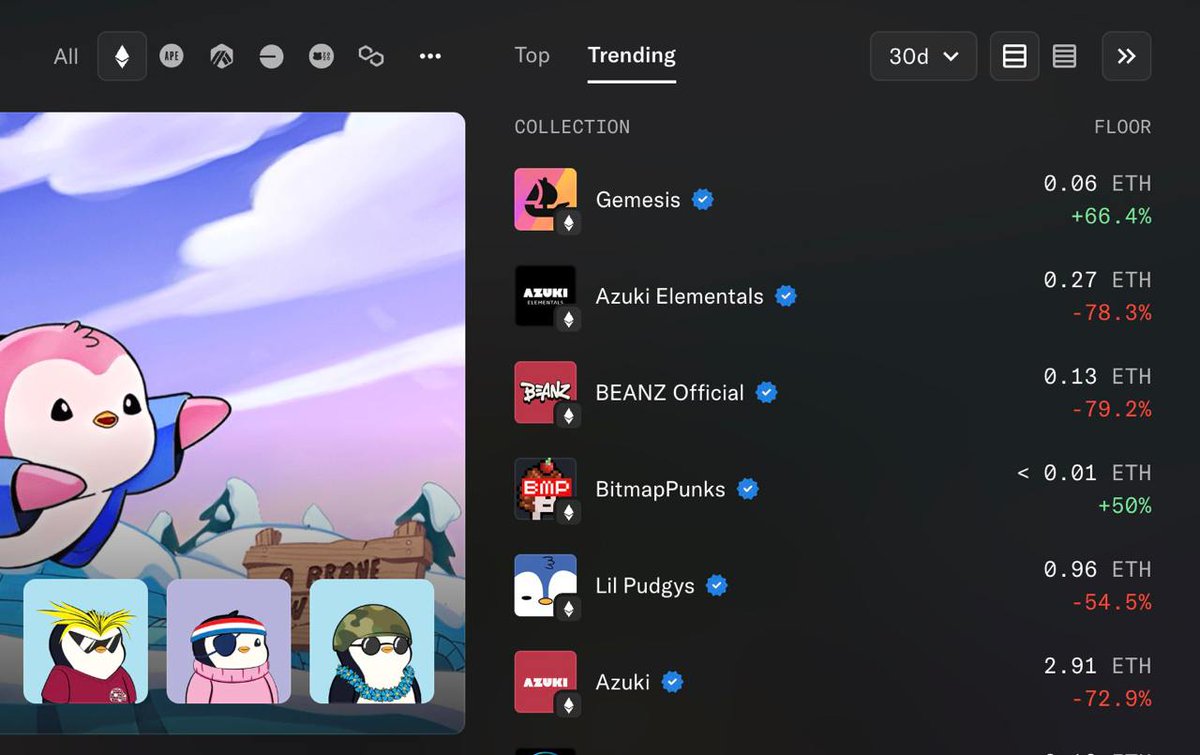Click the Azuki Elementals collection name
Image resolution: width=1200 pixels, height=755 pixels.
(x=679, y=296)
